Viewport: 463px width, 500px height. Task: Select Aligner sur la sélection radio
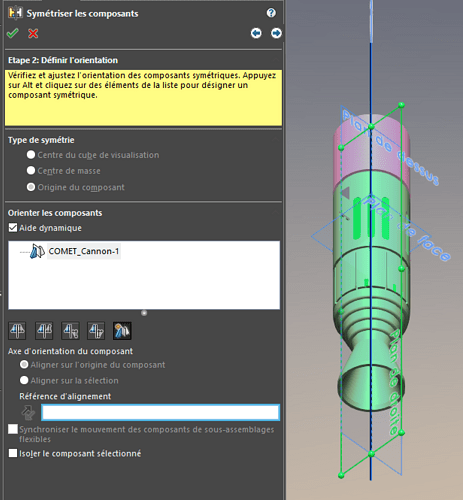(x=24, y=380)
